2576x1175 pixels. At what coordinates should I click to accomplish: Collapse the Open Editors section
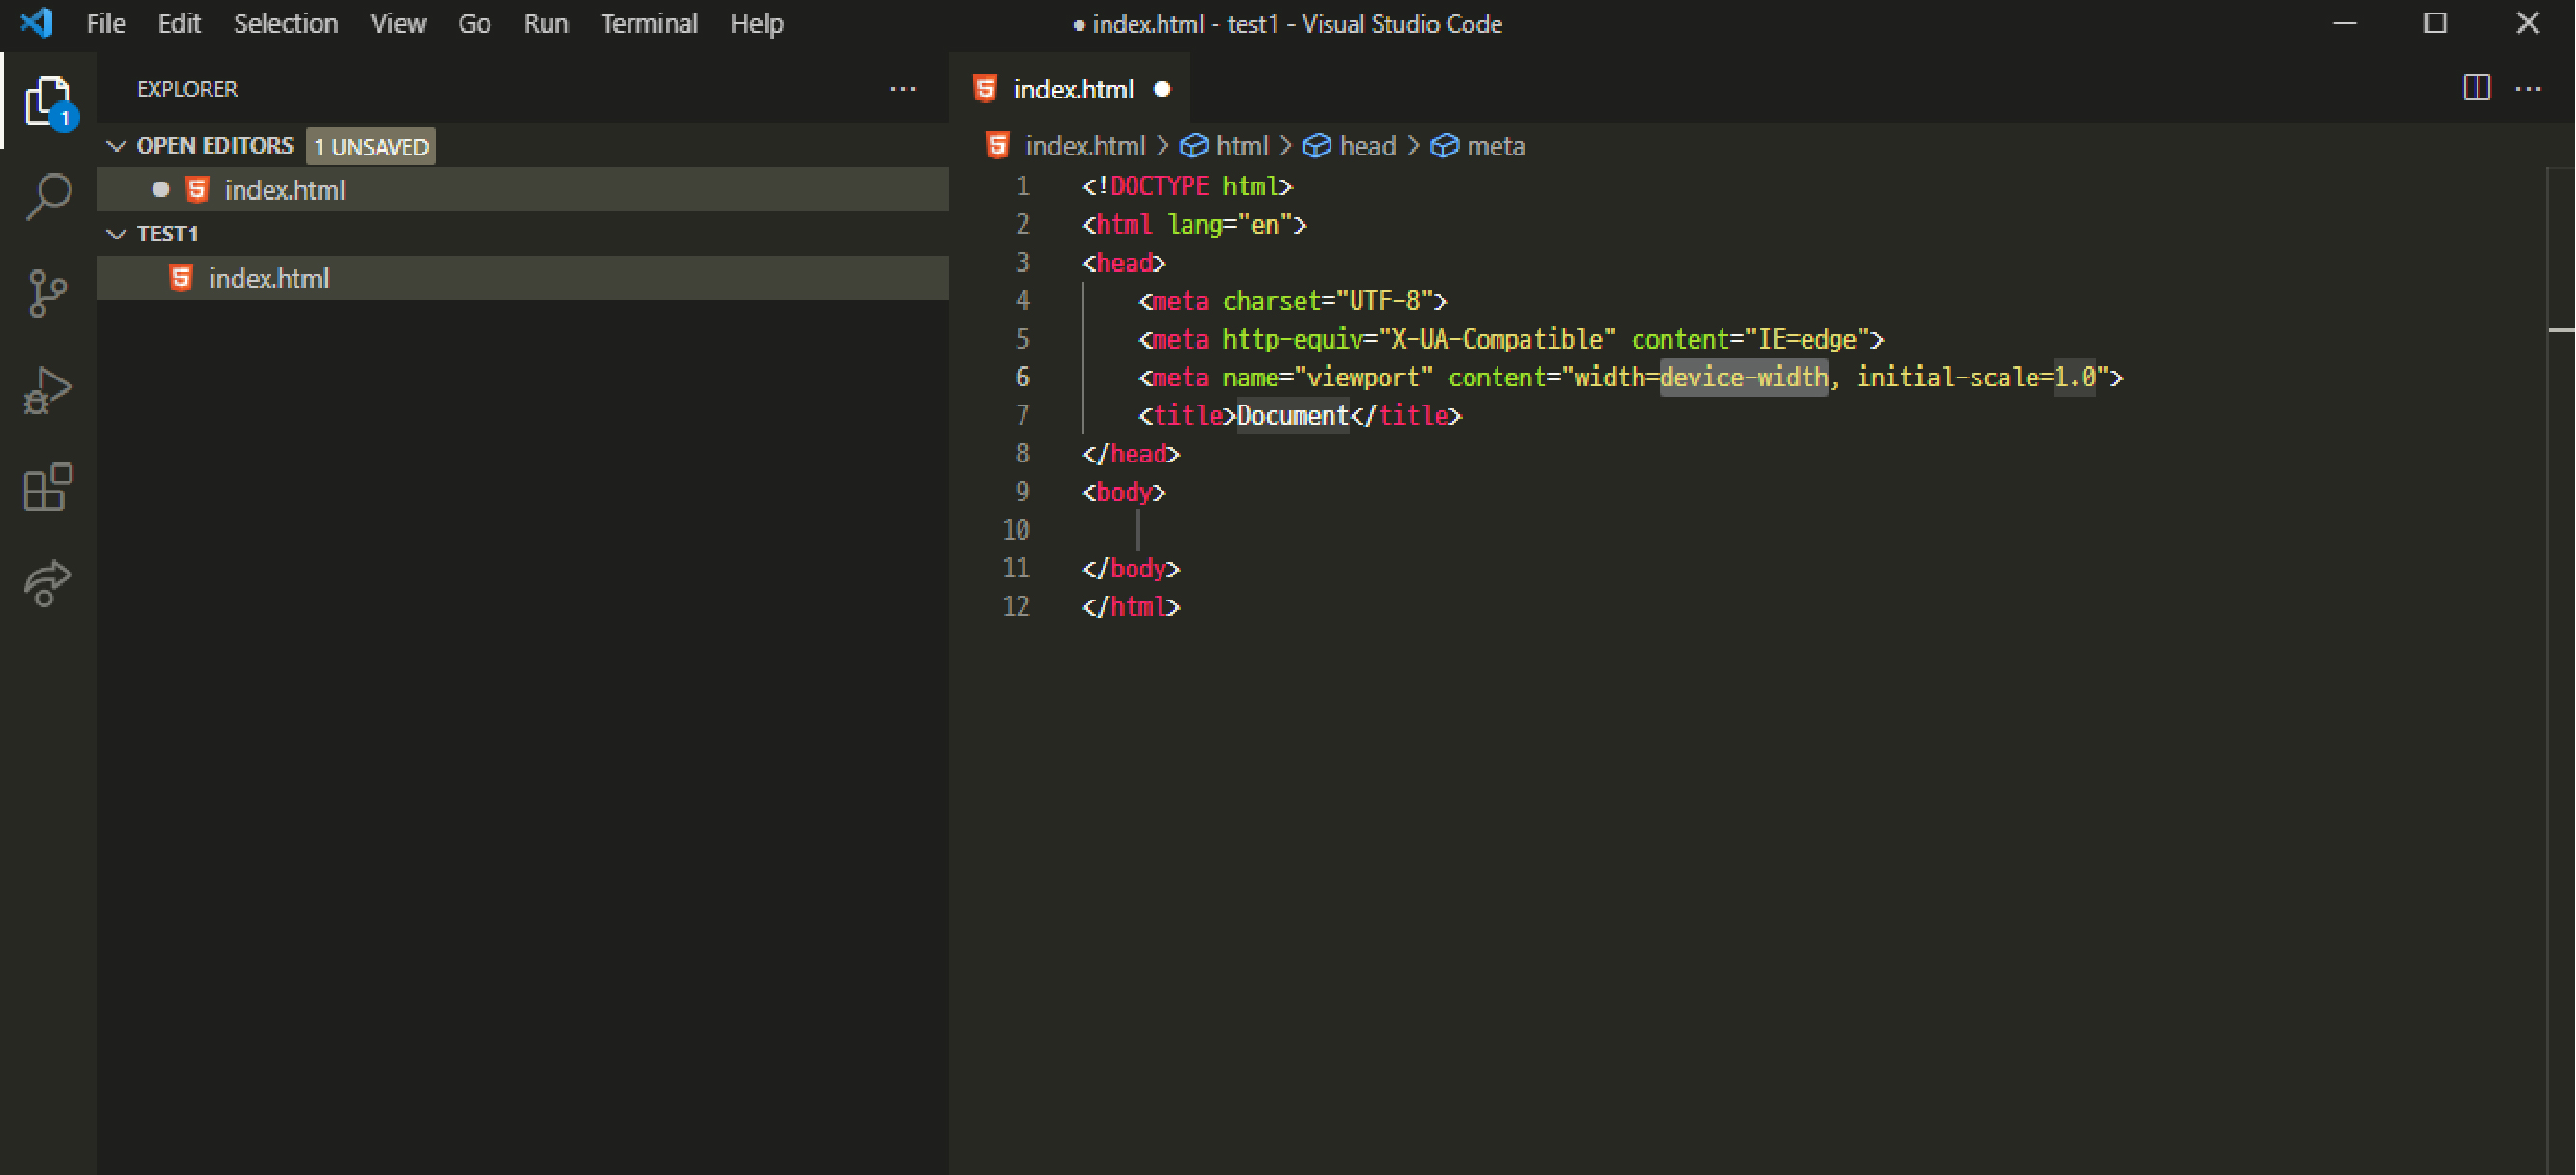(x=116, y=146)
